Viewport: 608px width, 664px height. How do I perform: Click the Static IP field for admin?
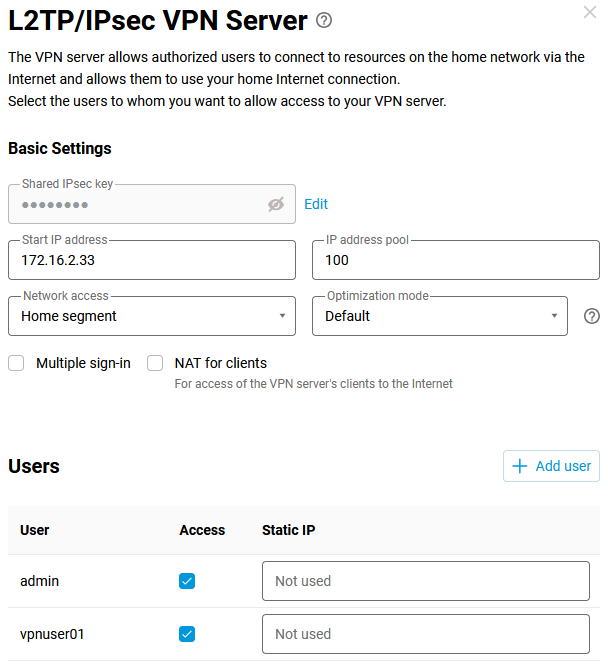pos(426,581)
